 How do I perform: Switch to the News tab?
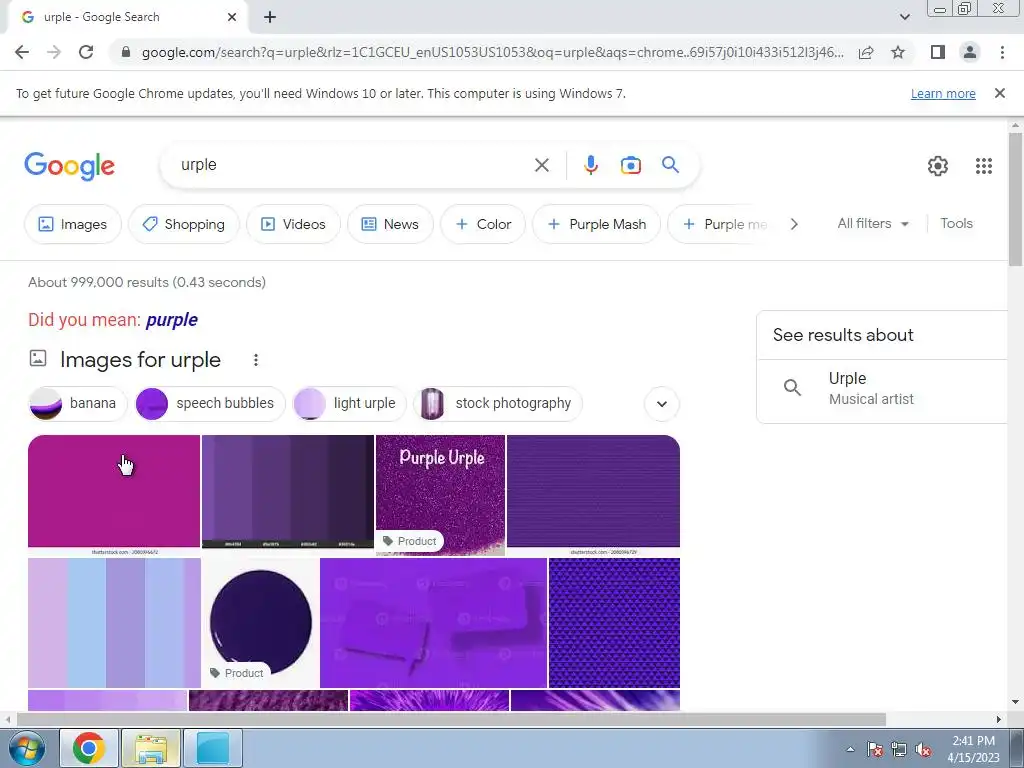click(x=390, y=224)
